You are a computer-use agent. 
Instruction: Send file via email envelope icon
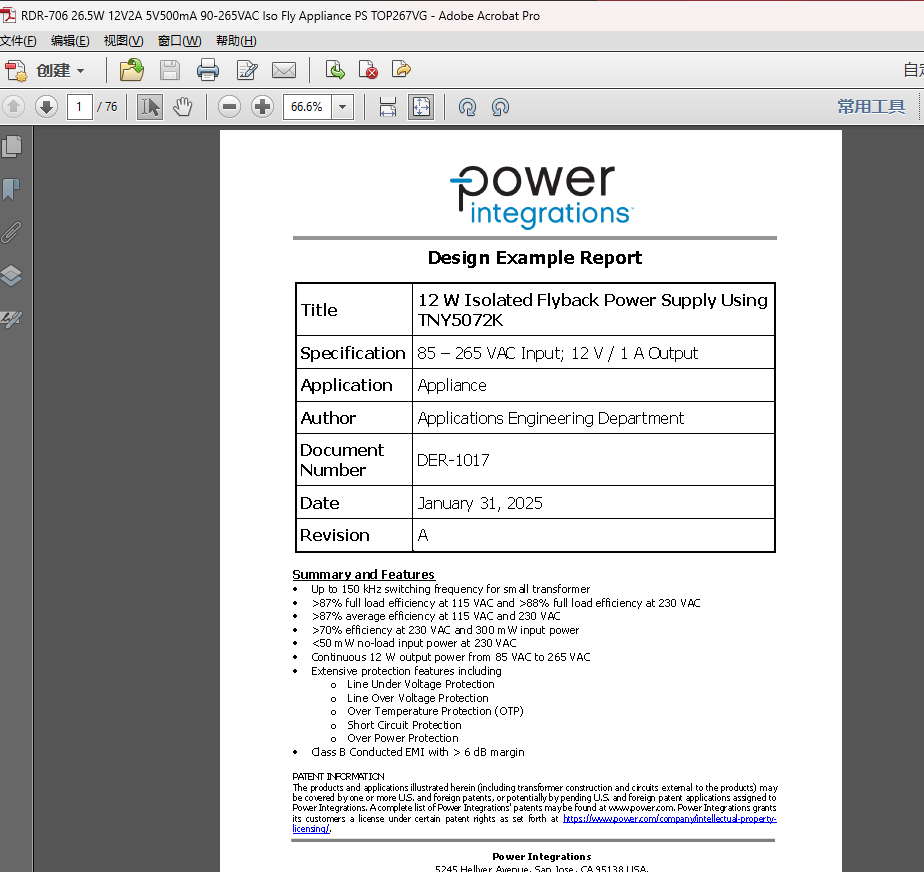(x=284, y=70)
